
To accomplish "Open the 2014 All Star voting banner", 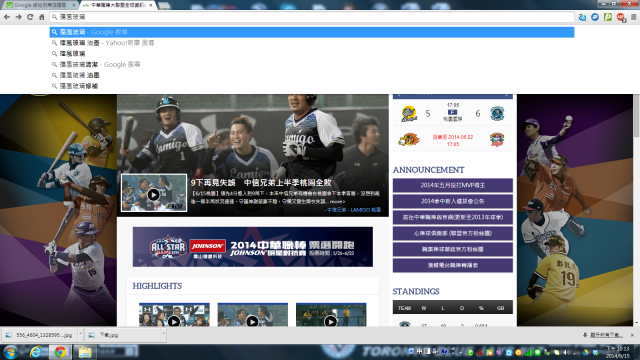I will pos(253,247).
